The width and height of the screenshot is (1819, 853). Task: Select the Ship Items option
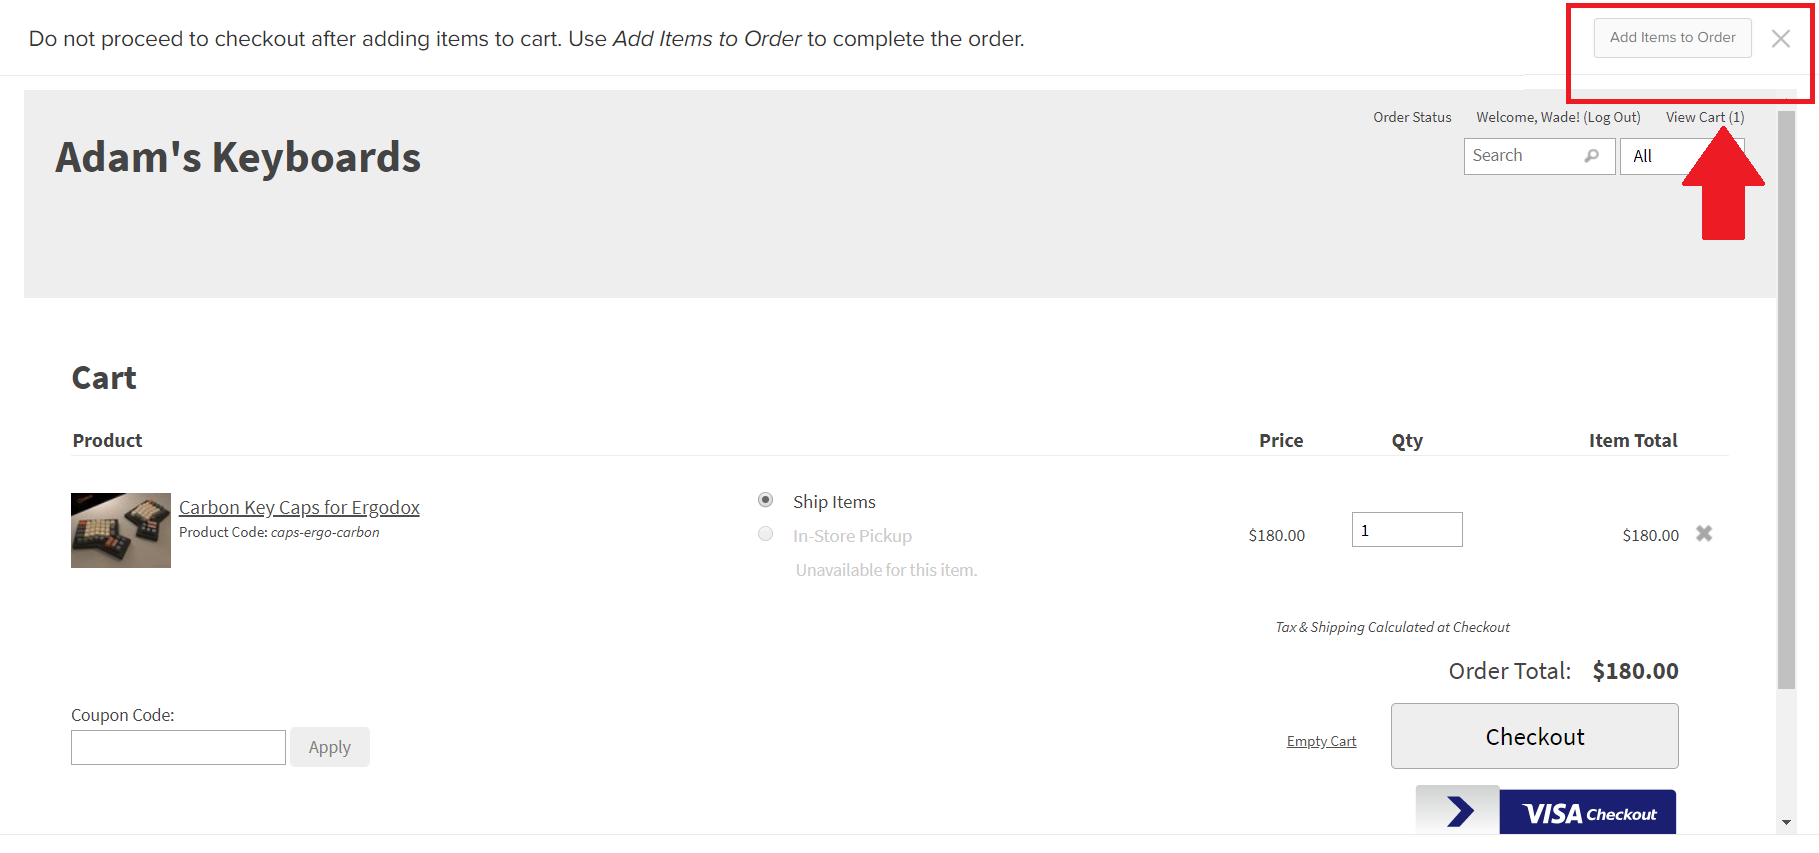pos(765,500)
